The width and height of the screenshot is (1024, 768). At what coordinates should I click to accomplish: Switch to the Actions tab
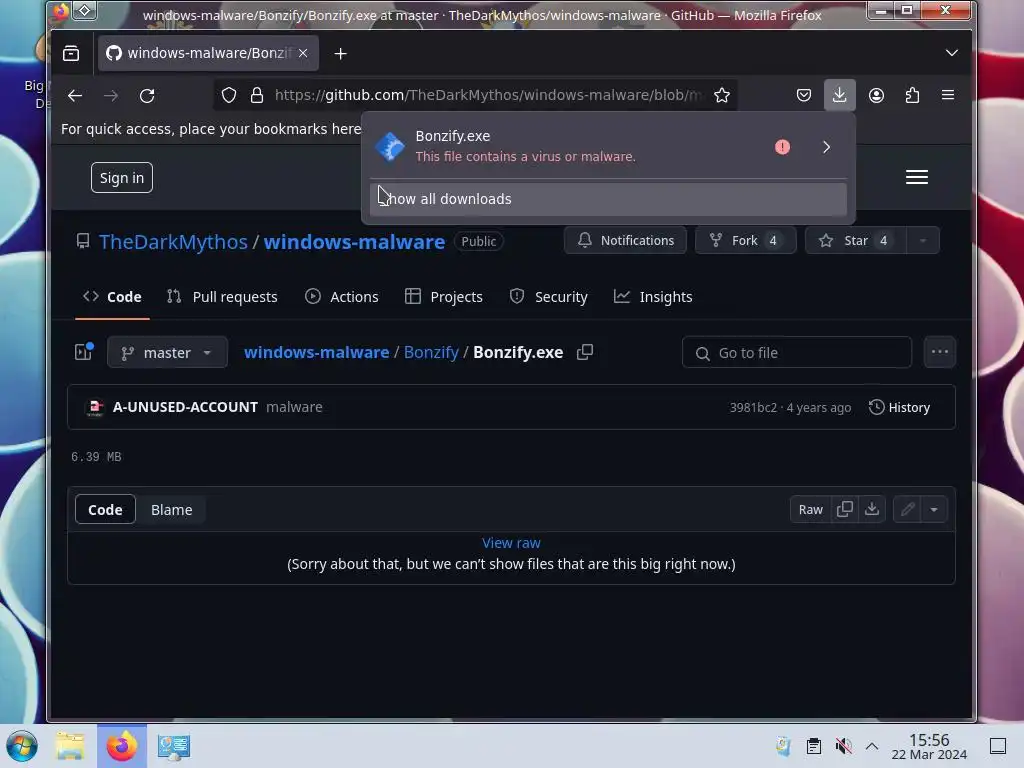342,296
